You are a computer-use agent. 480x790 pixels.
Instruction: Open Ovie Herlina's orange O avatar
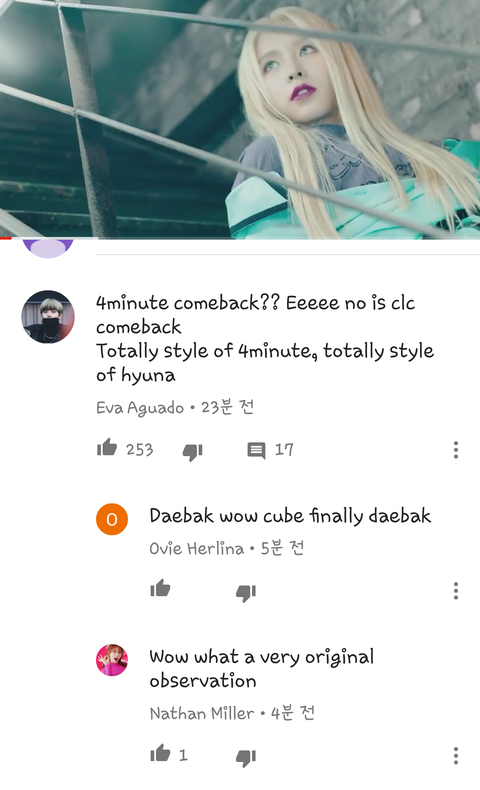(x=112, y=519)
